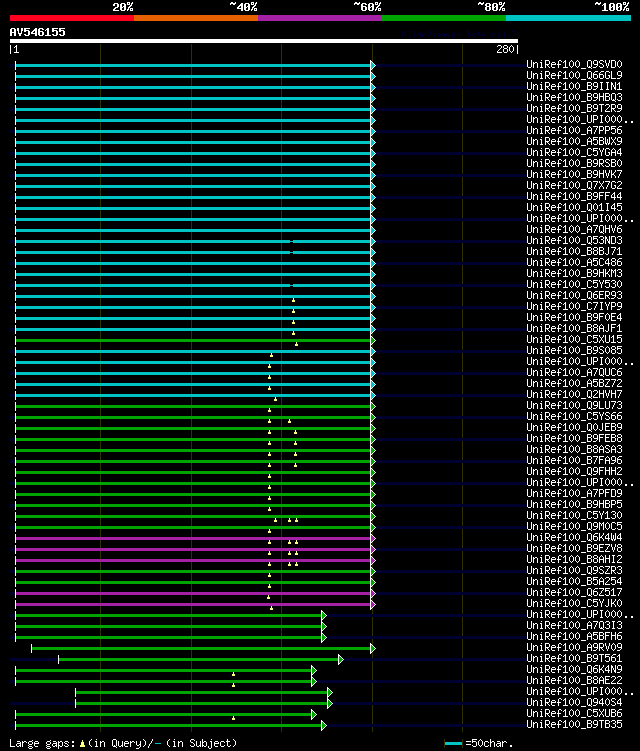640x751 pixels.
Task: Open UniRef100_Q9LU73 hit
Action: tap(574, 406)
